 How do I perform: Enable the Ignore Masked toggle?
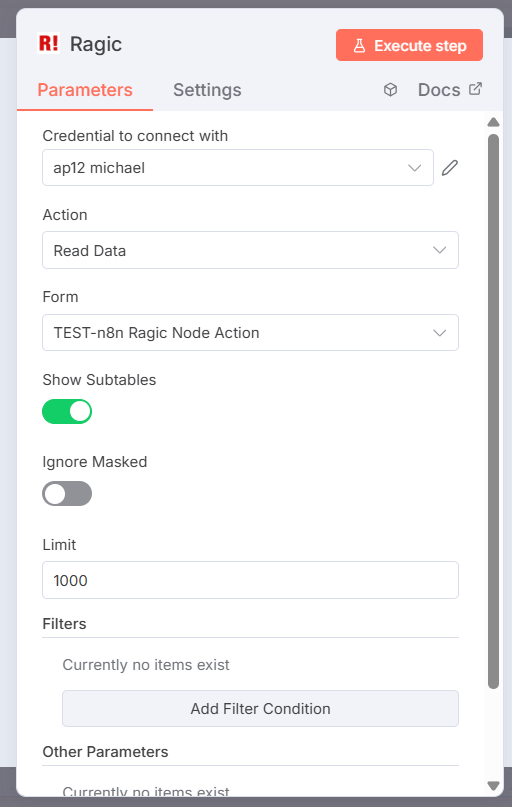click(67, 494)
